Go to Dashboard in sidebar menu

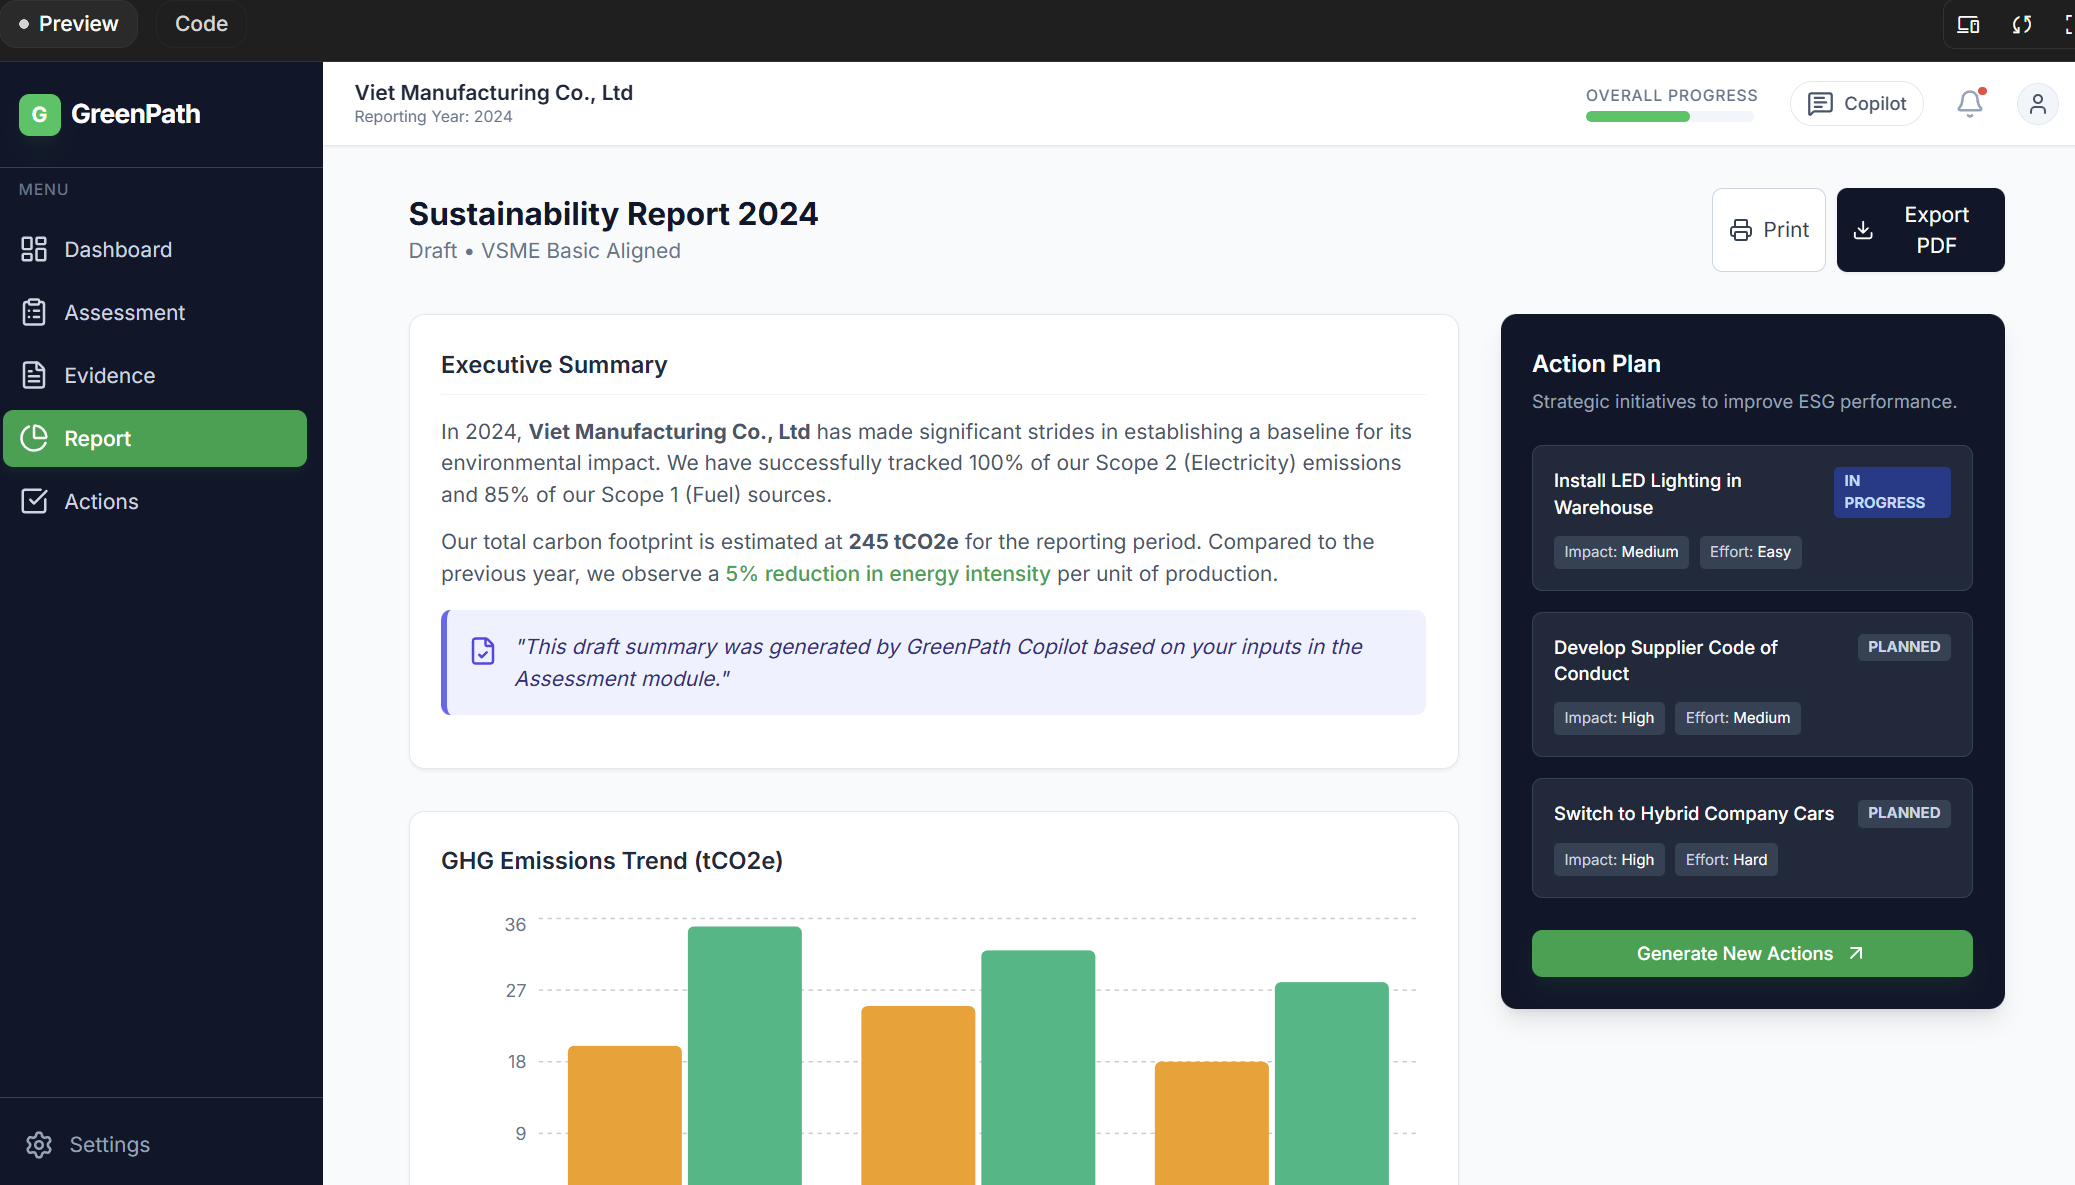pyautogui.click(x=118, y=249)
